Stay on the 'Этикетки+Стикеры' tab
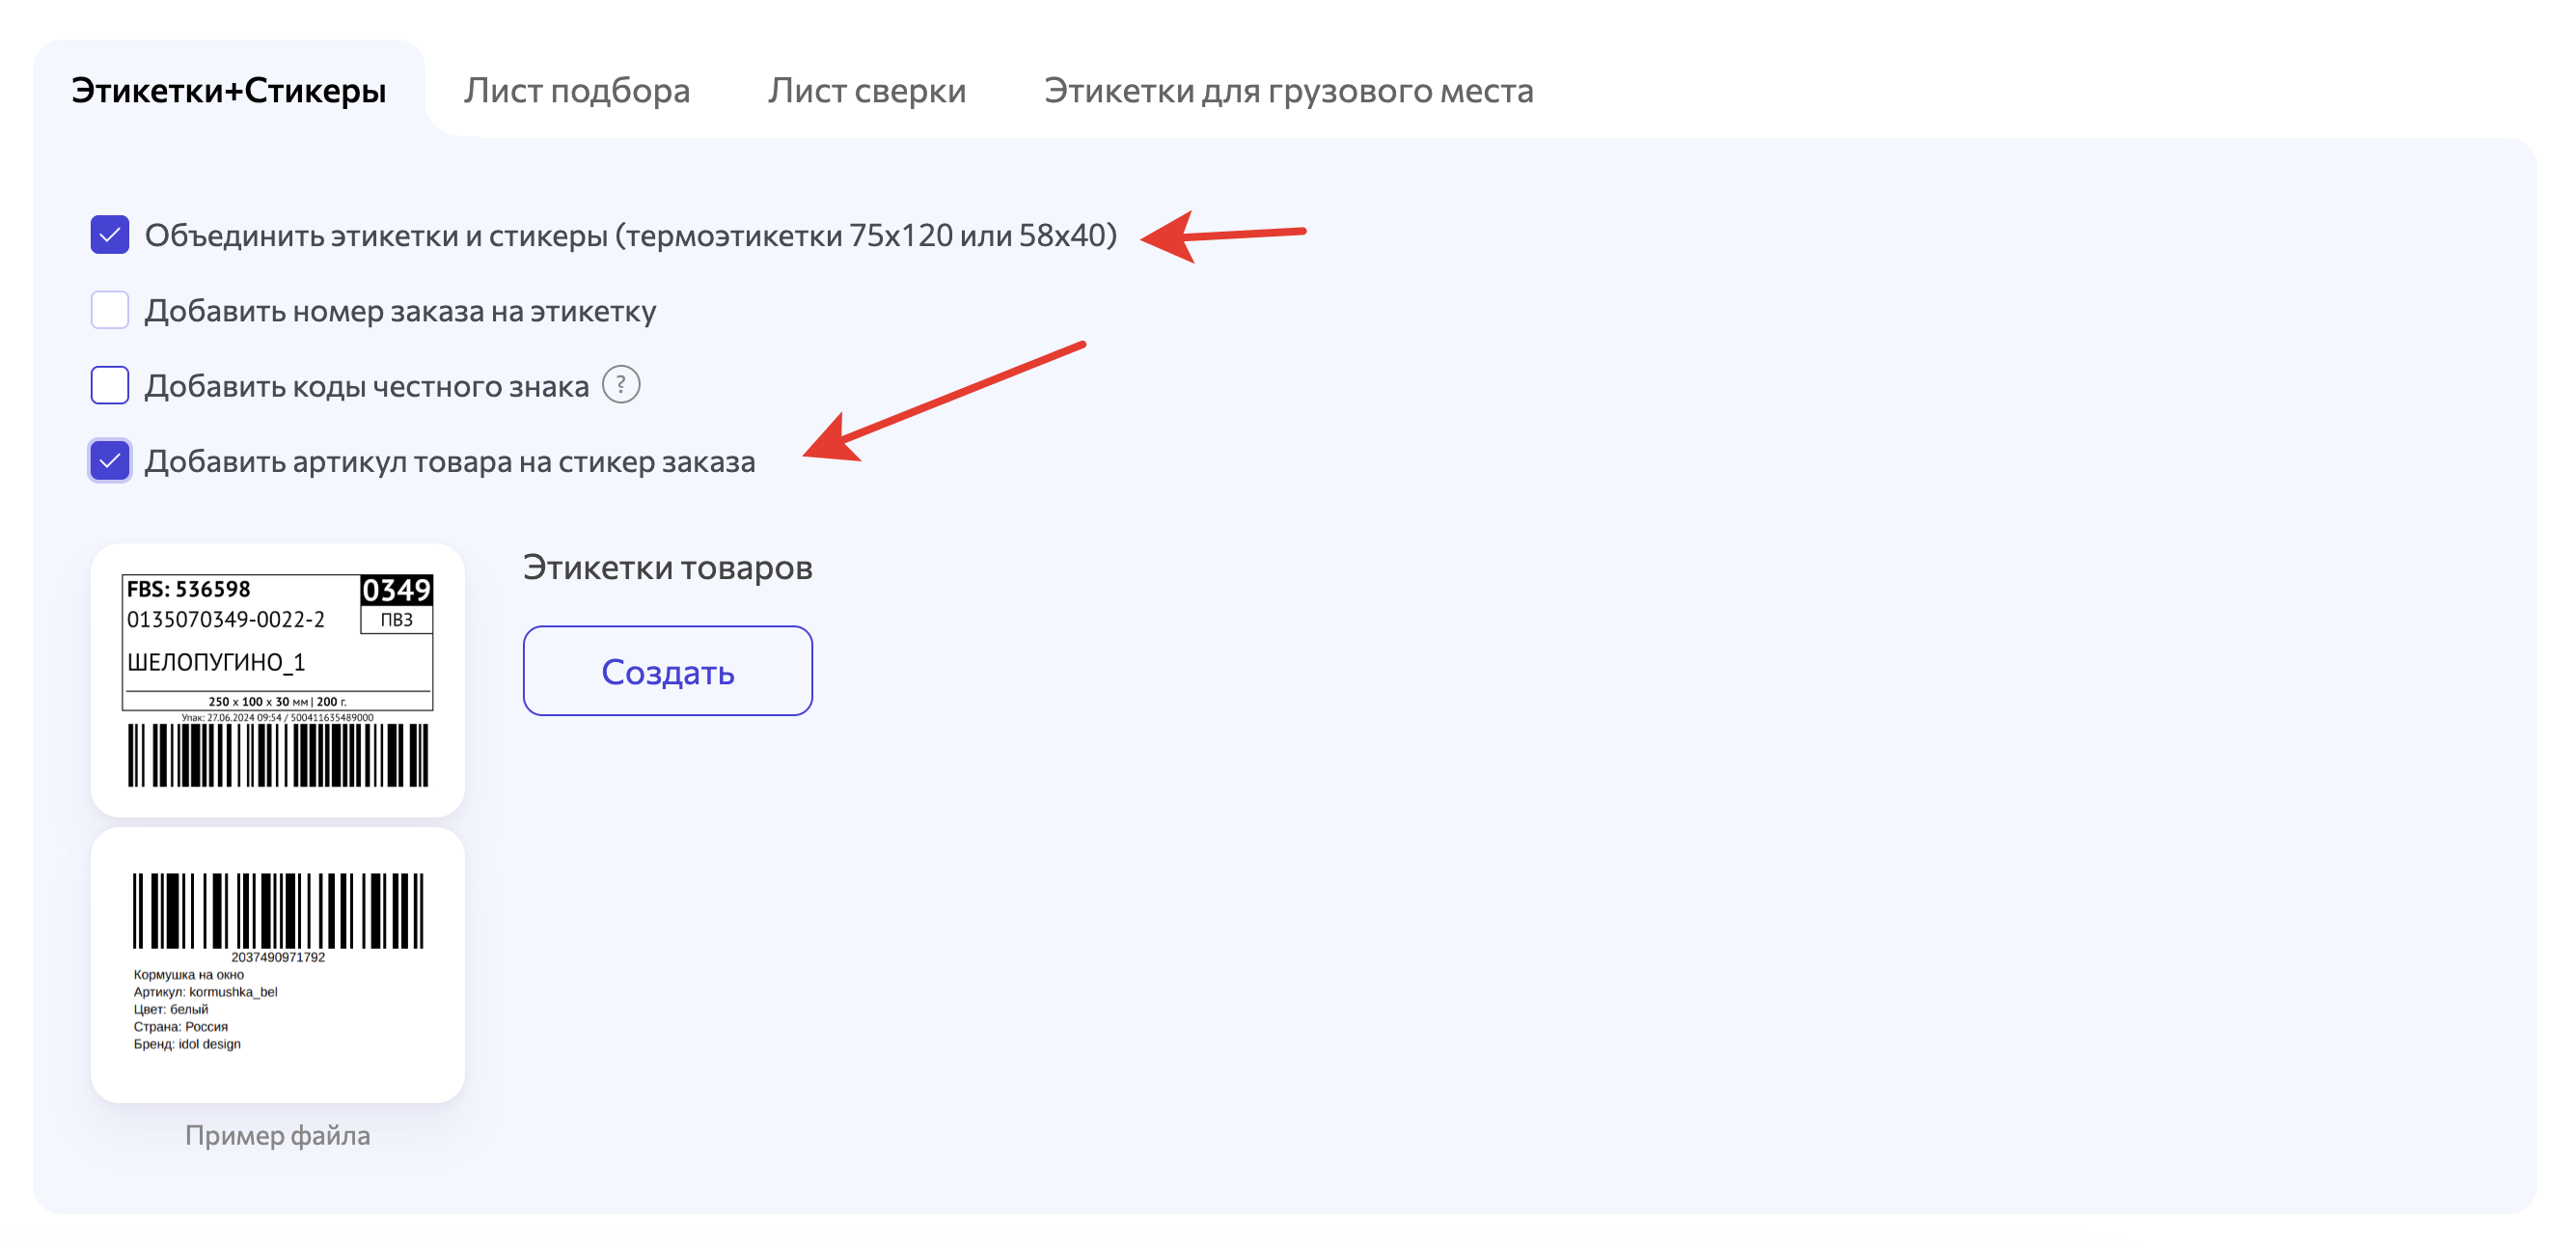2576x1247 pixels. (x=228, y=90)
